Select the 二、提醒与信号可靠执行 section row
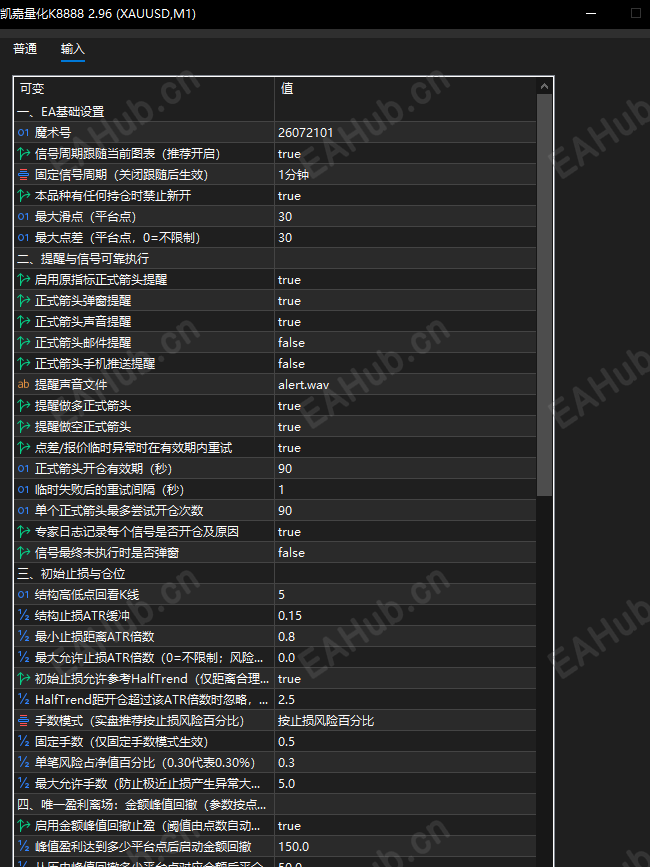650x867 pixels. [275, 259]
